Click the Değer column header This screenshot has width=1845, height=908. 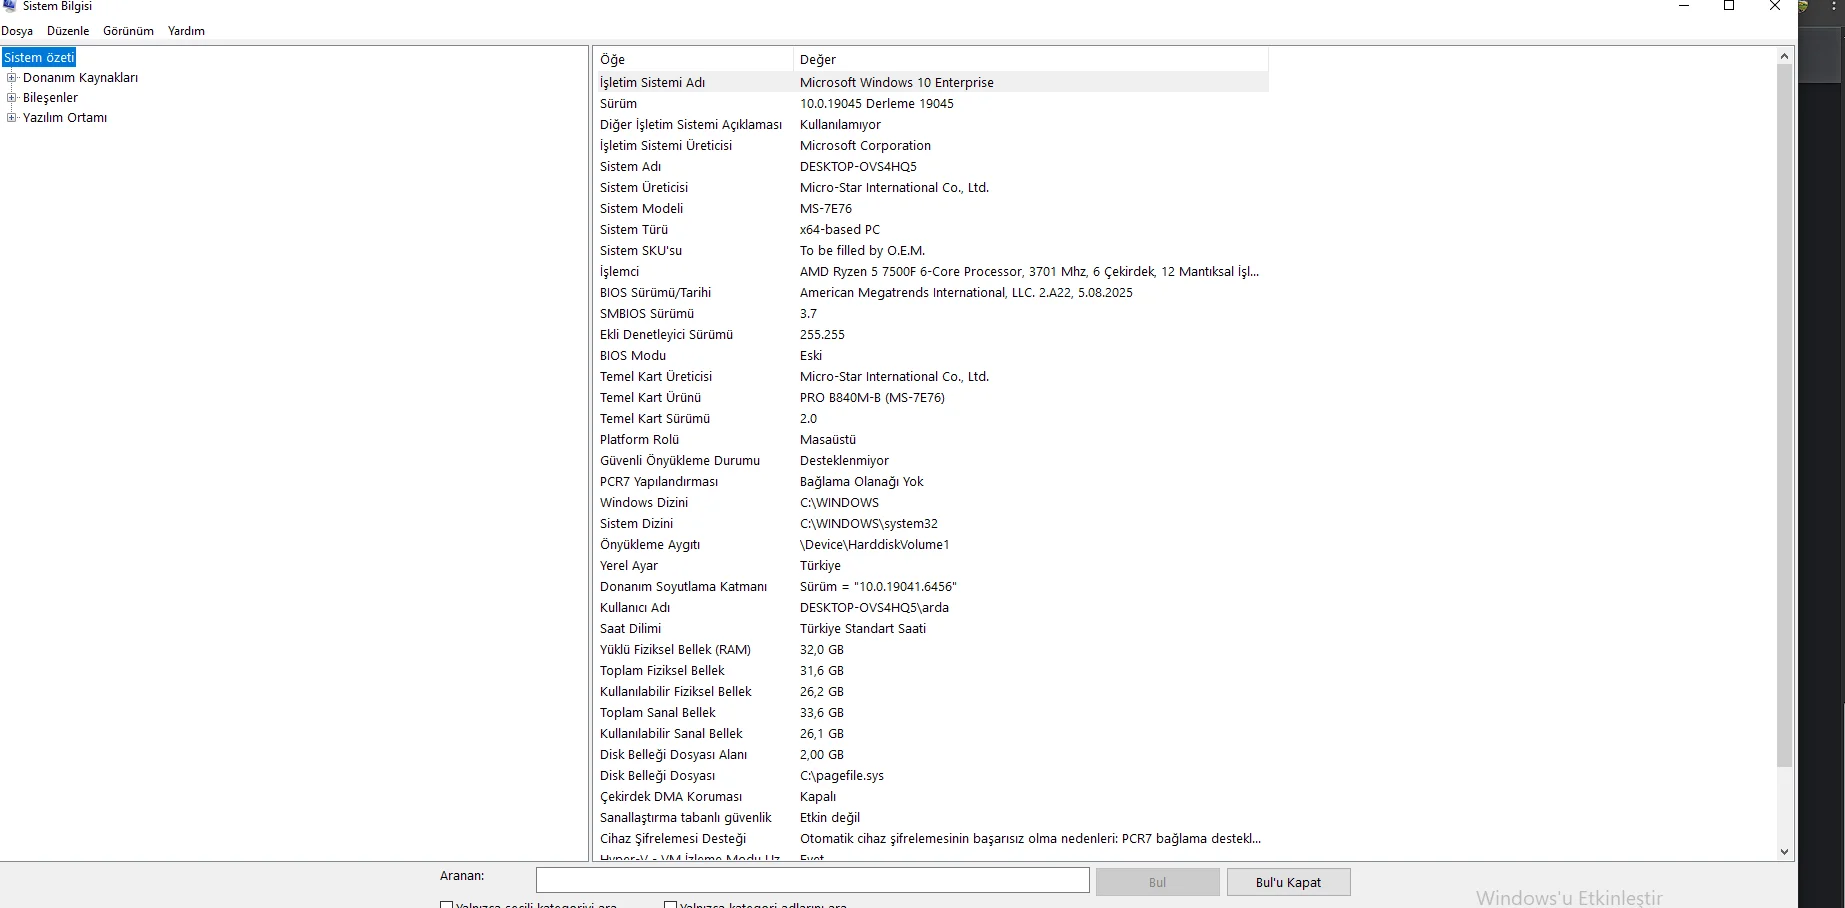pyautogui.click(x=1031, y=59)
